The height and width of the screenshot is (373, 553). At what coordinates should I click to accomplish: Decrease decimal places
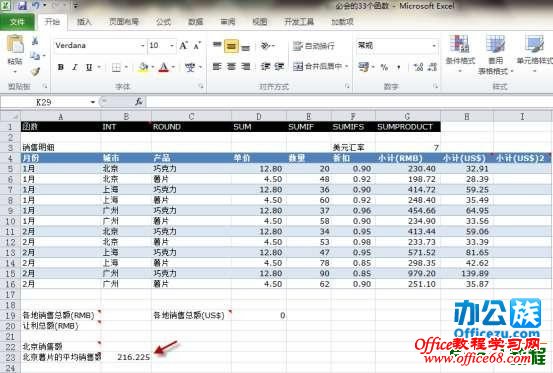point(432,67)
